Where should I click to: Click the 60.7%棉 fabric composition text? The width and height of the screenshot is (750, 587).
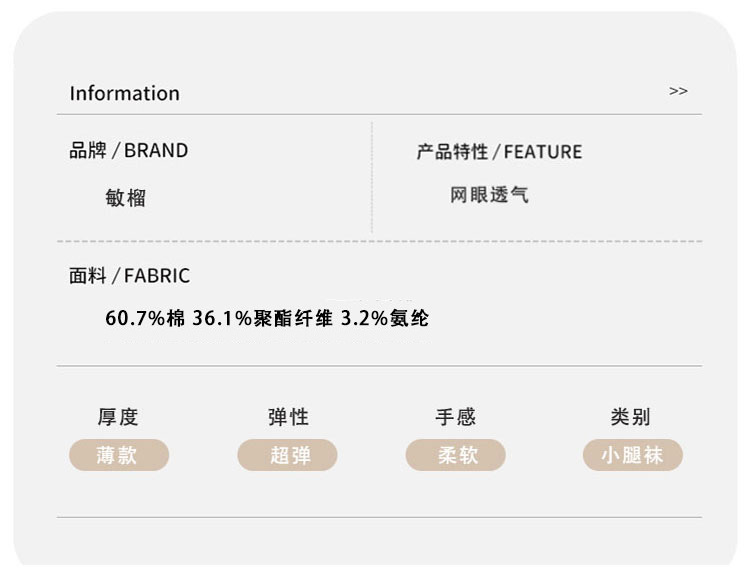pos(145,319)
